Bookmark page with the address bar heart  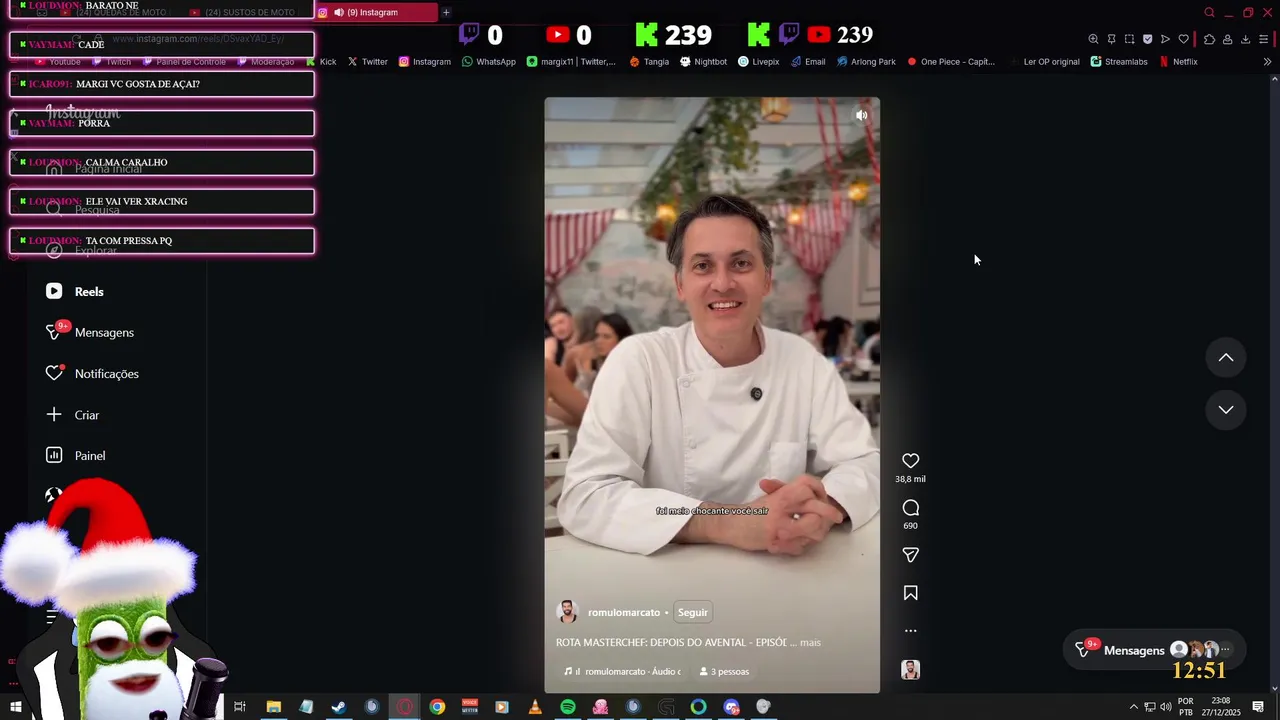pos(1183,39)
